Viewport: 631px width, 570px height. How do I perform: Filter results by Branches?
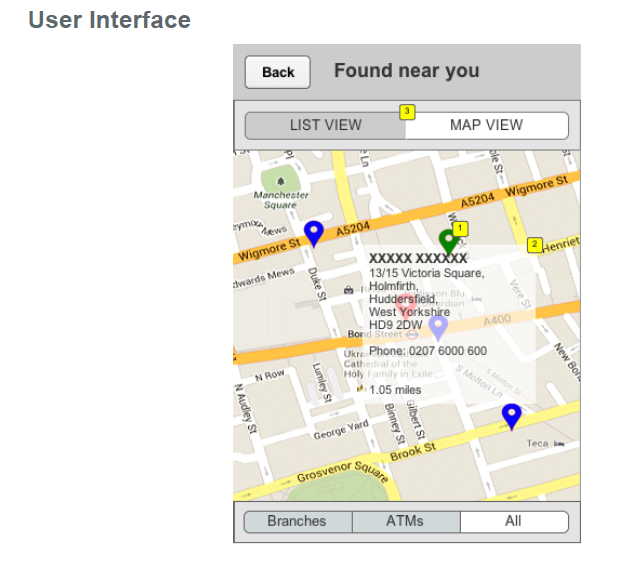[297, 521]
